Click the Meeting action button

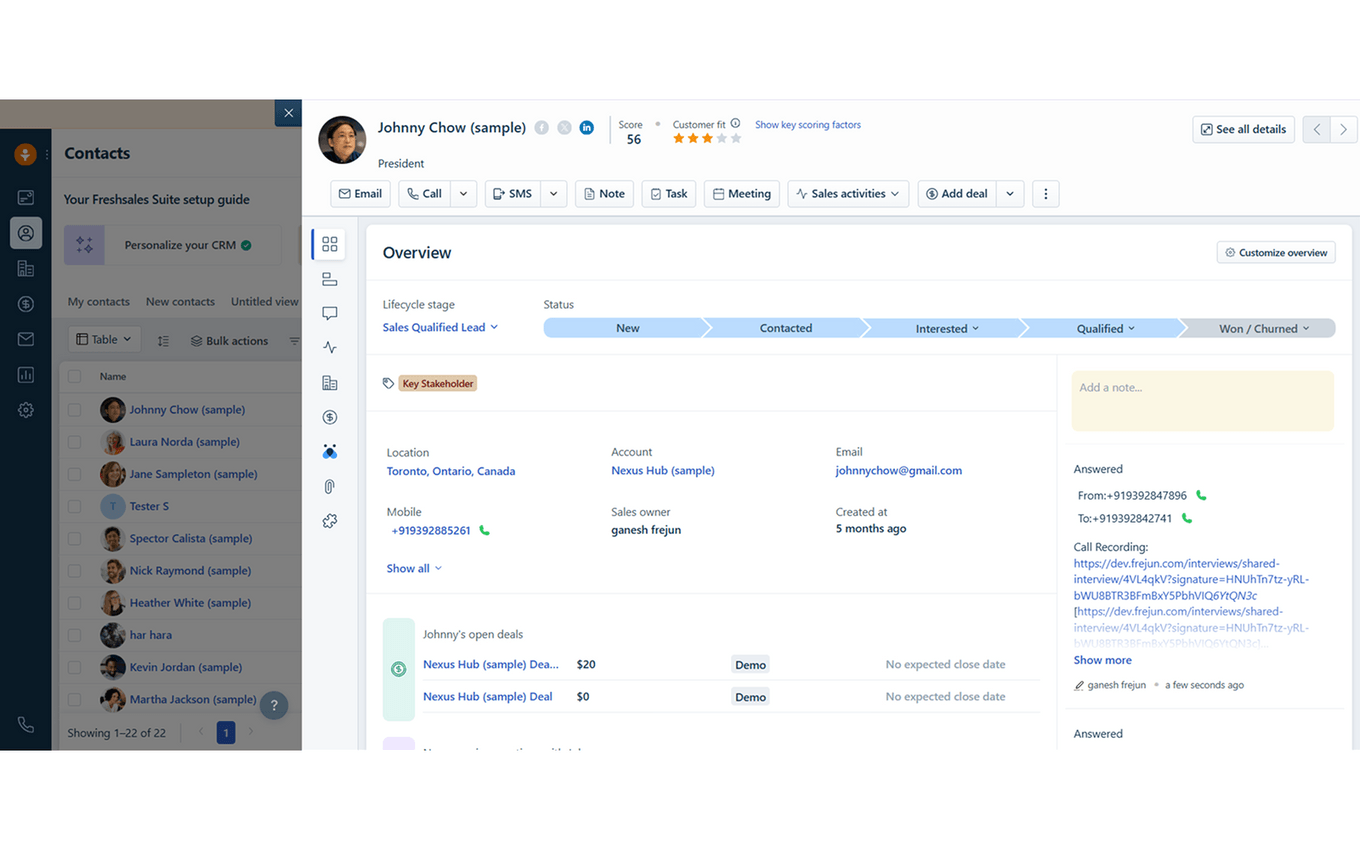[x=742, y=194]
